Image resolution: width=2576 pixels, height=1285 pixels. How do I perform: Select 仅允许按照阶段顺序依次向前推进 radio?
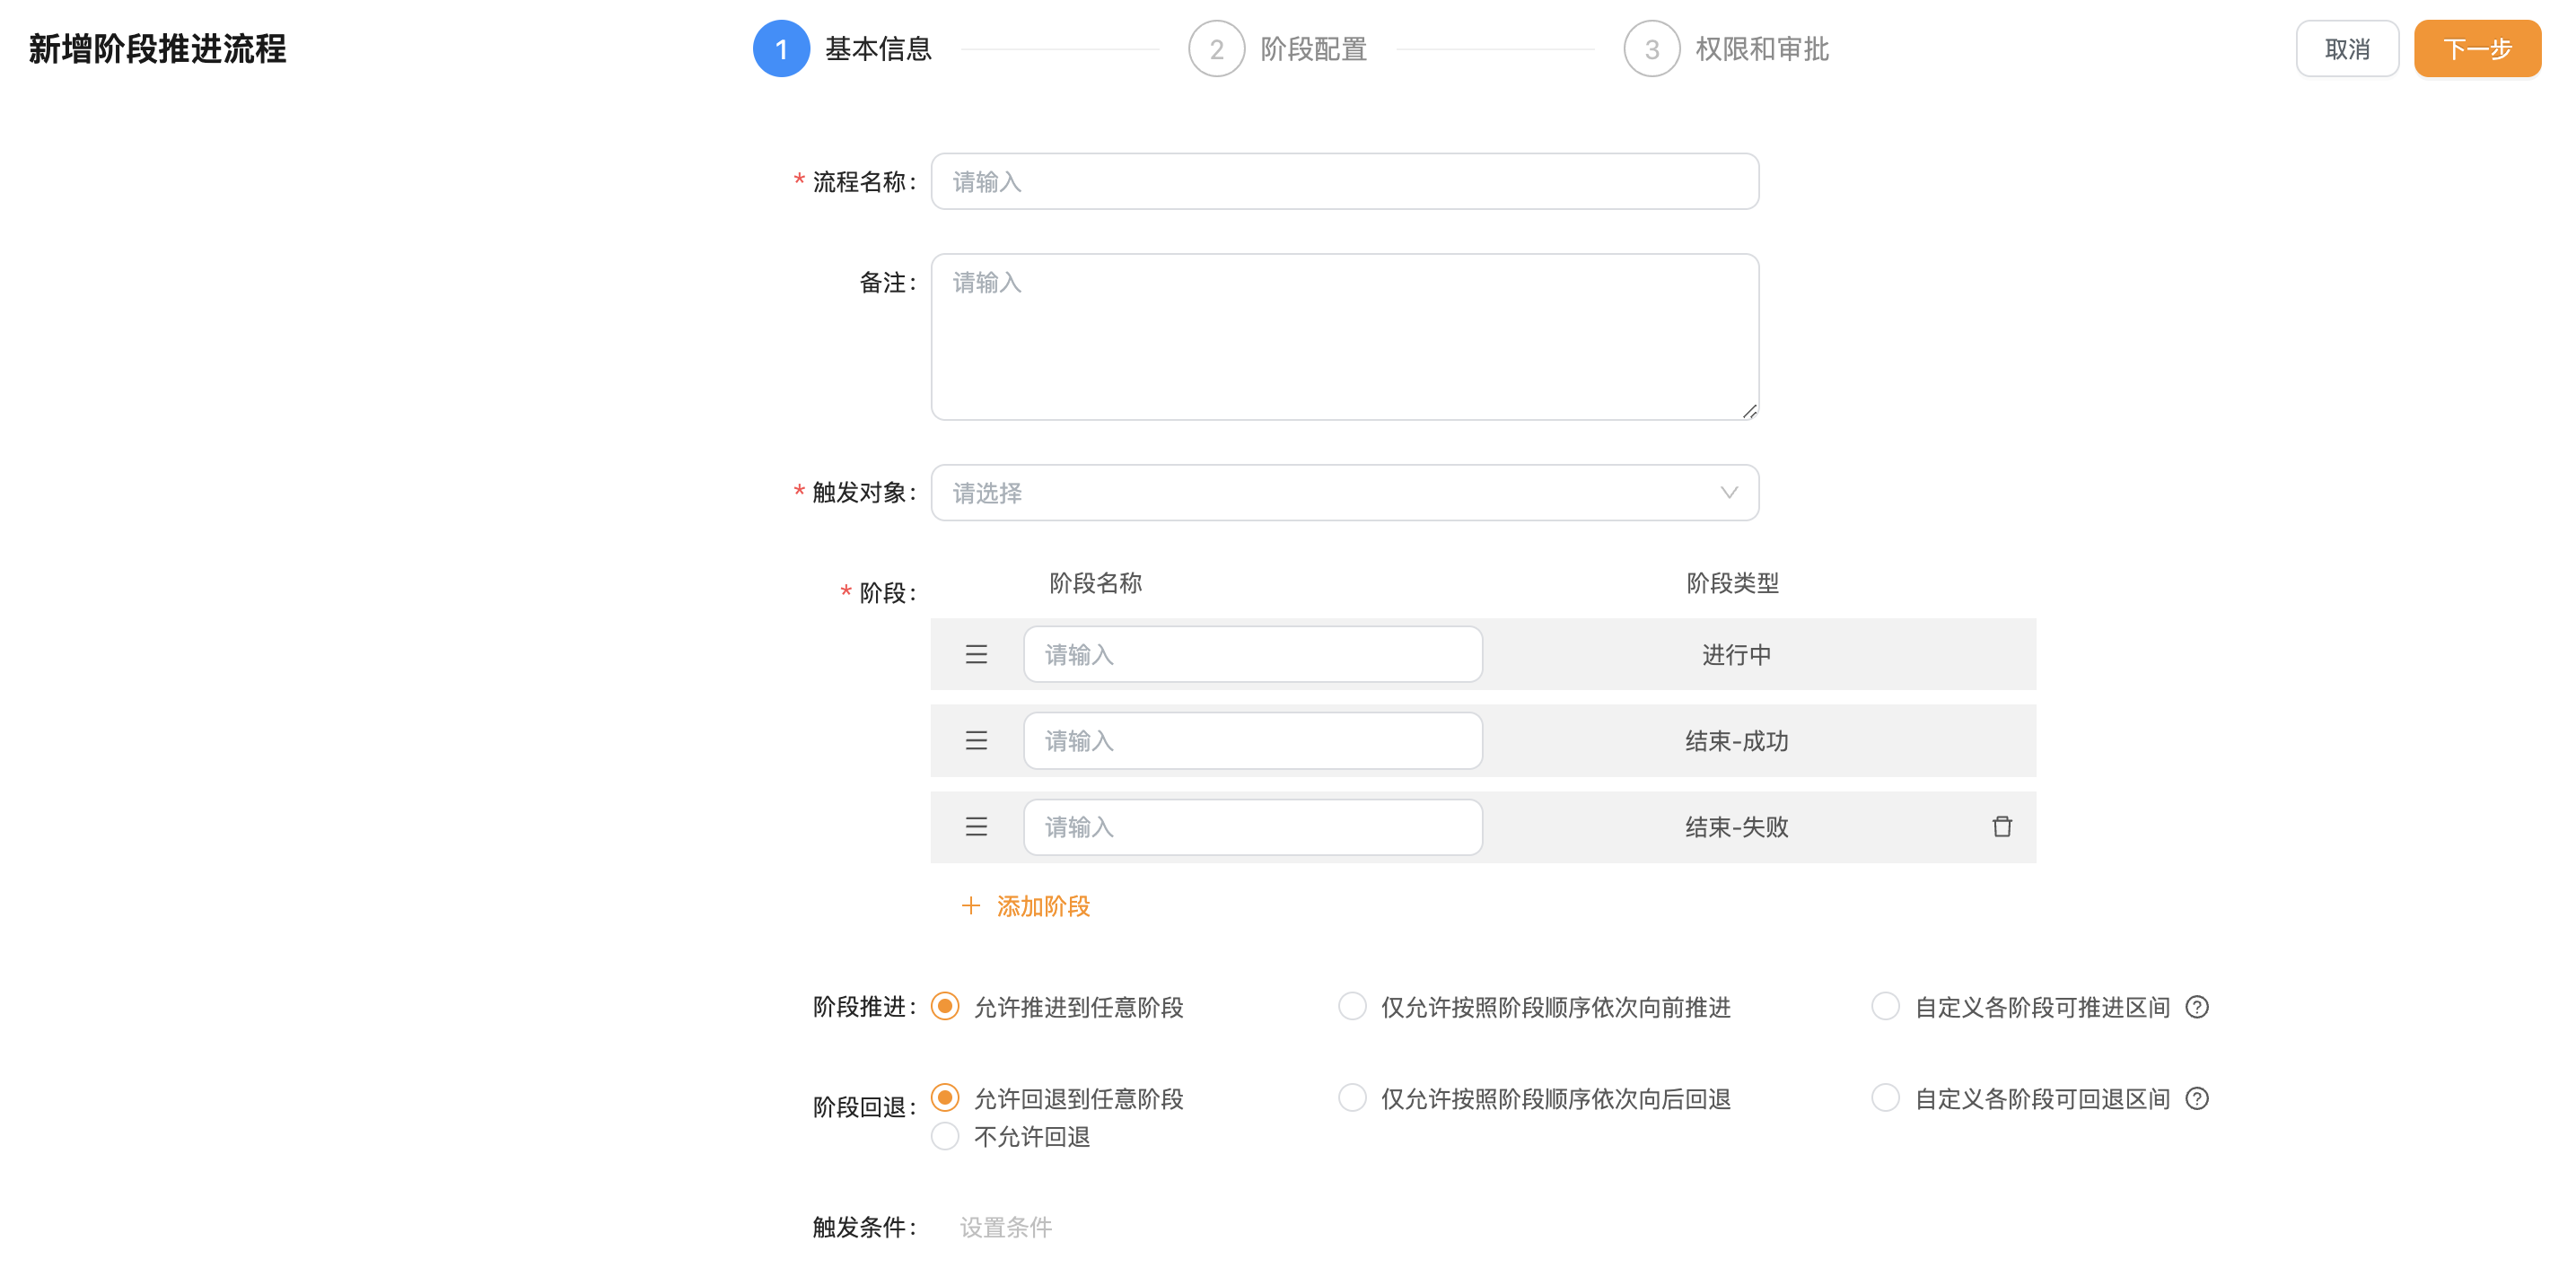(x=1352, y=1006)
